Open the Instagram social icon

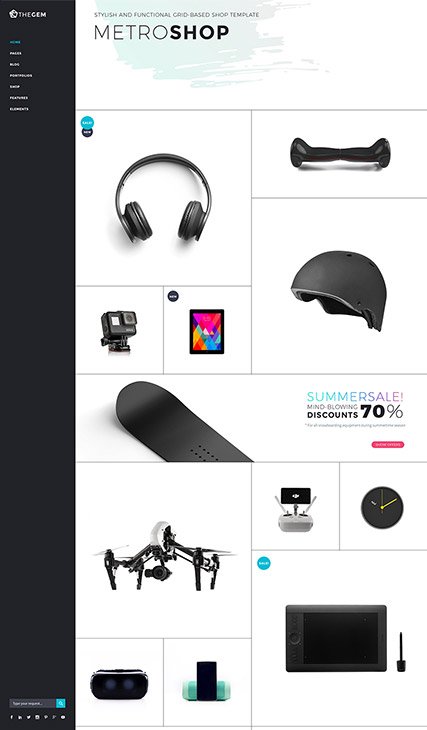click(37, 717)
